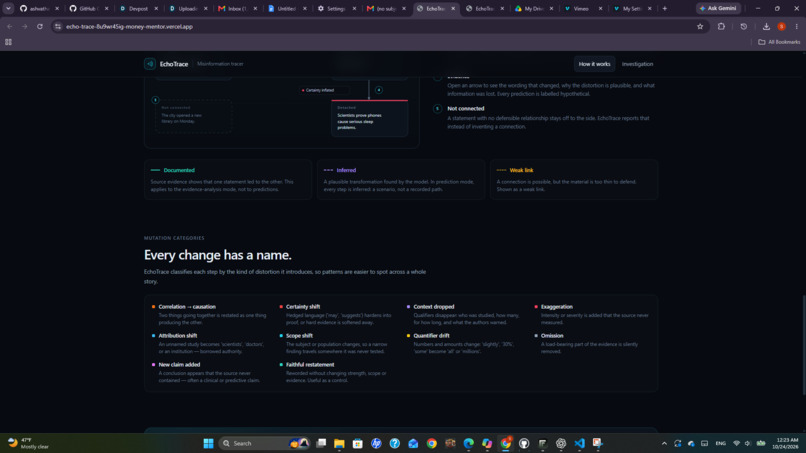The image size is (806, 453).
Task: Open the Investigation page
Action: tap(637, 64)
